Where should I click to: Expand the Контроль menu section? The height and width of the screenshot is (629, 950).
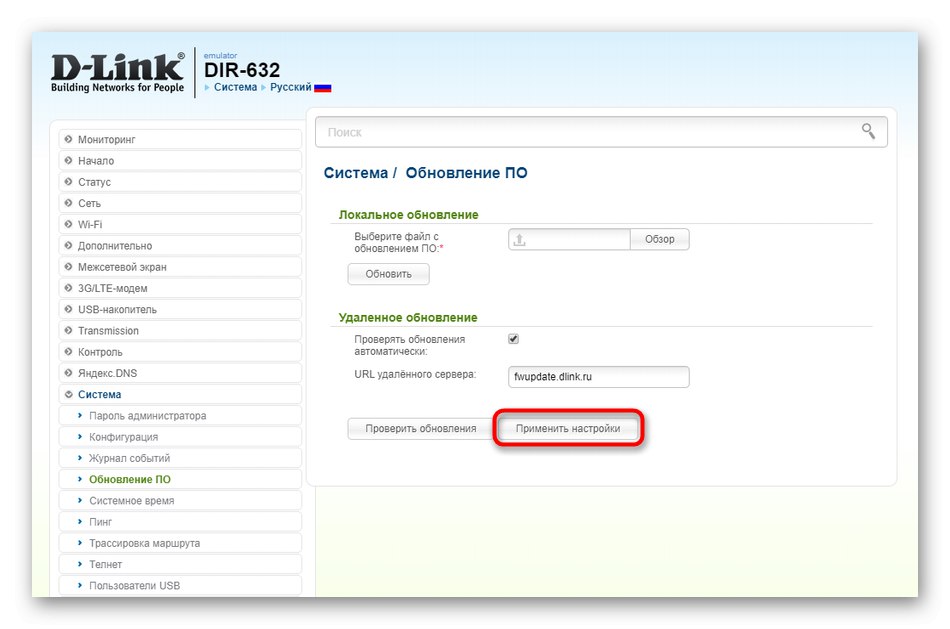pyautogui.click(x=181, y=352)
